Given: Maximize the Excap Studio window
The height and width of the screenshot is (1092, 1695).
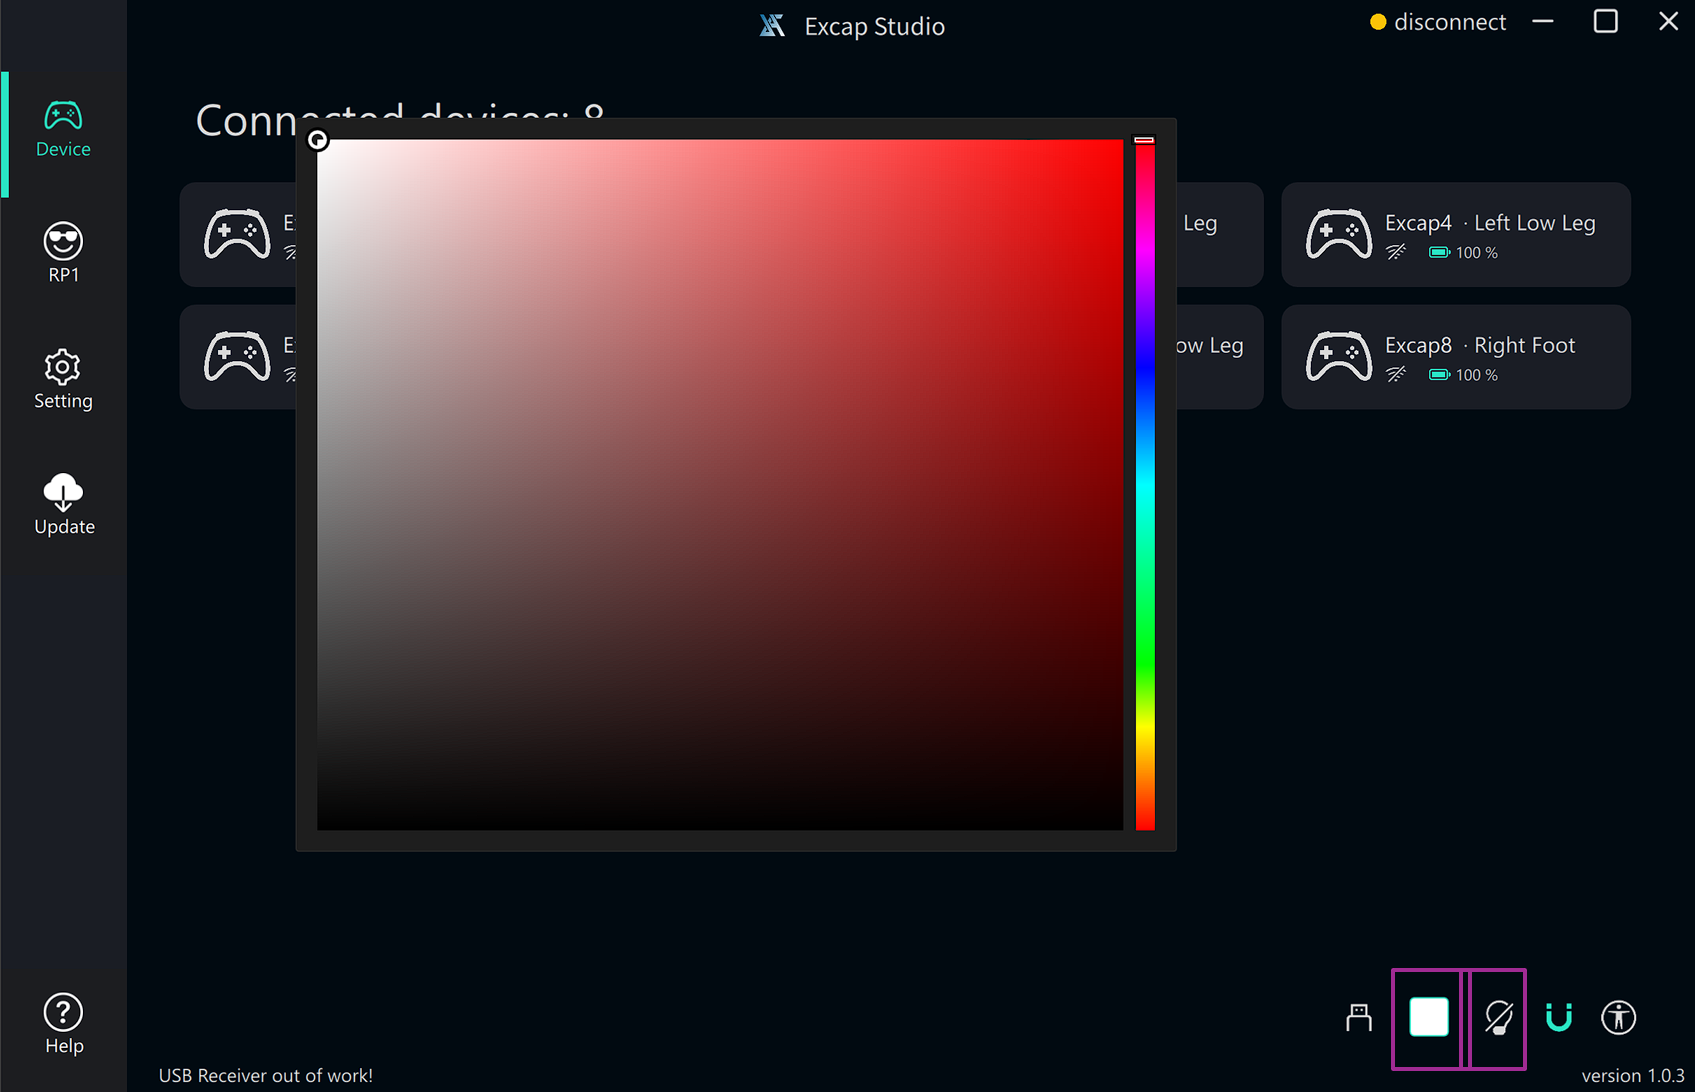Looking at the screenshot, I should click(1605, 22).
